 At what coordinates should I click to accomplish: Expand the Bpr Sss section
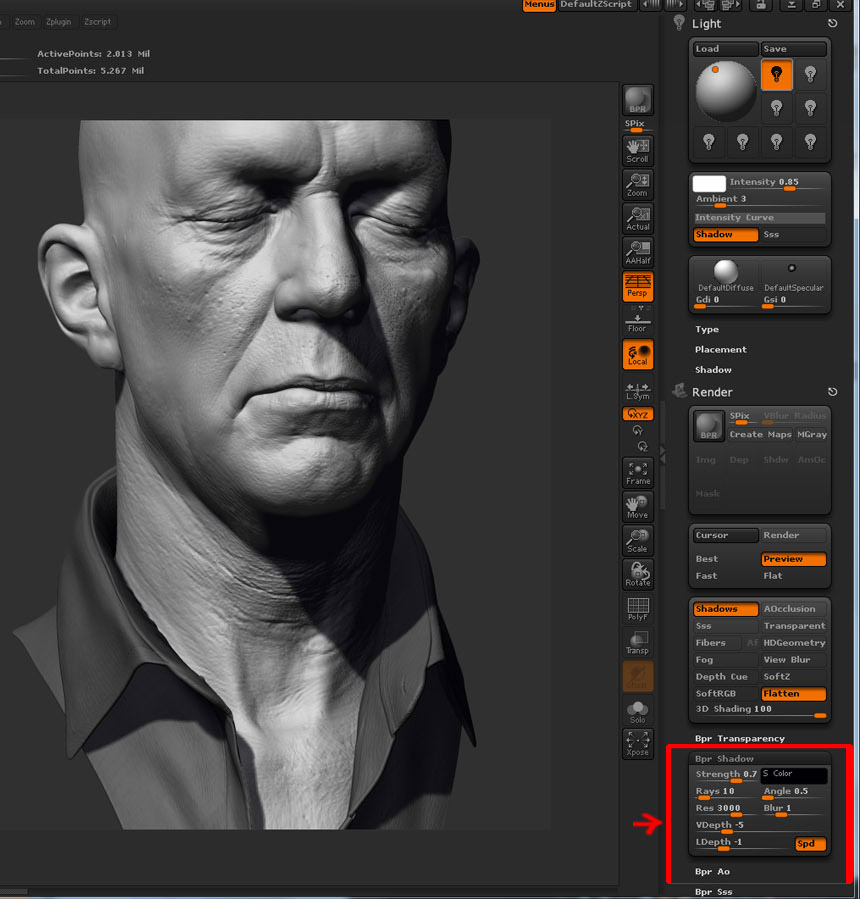(x=713, y=892)
